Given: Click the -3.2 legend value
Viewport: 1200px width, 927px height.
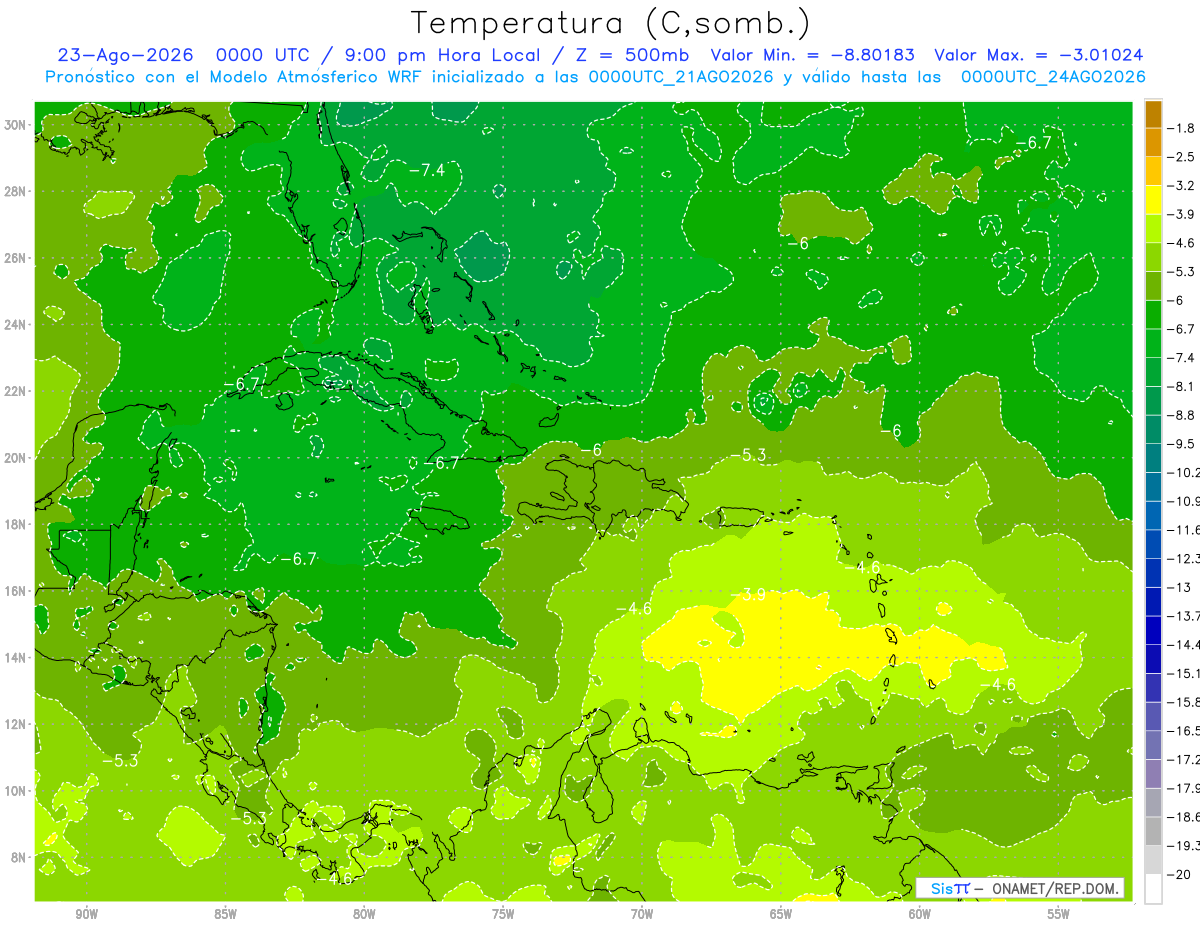Looking at the screenshot, I should [1182, 186].
